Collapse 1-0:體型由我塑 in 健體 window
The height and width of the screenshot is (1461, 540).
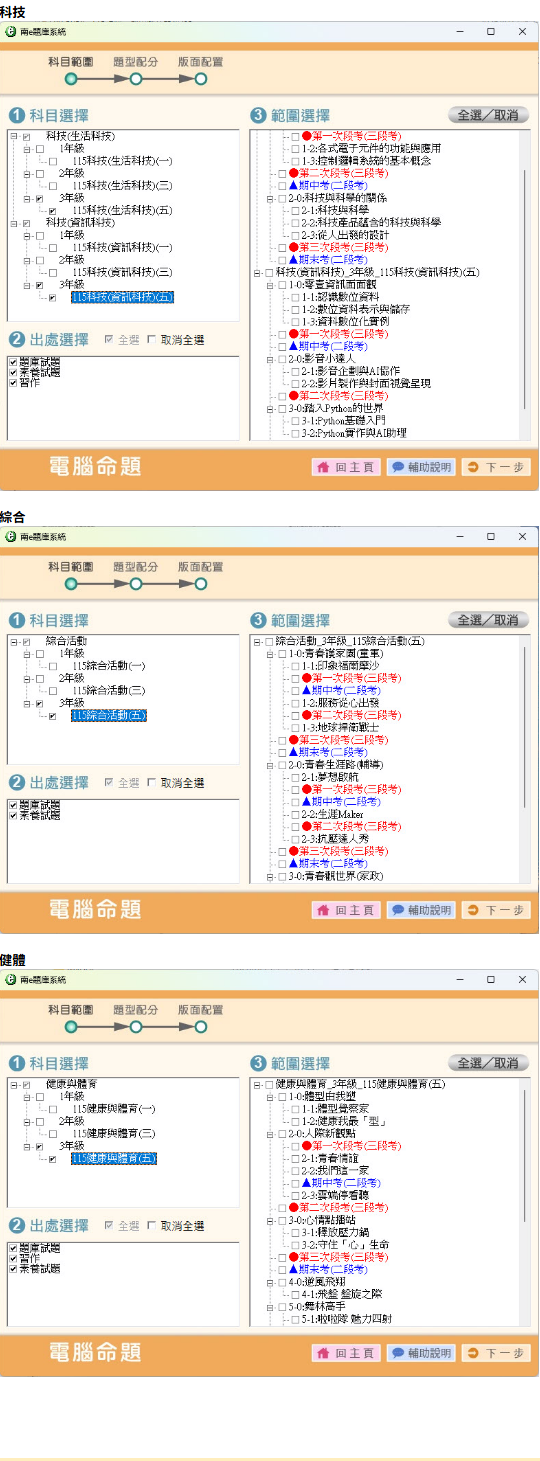pyautogui.click(x=270, y=1097)
